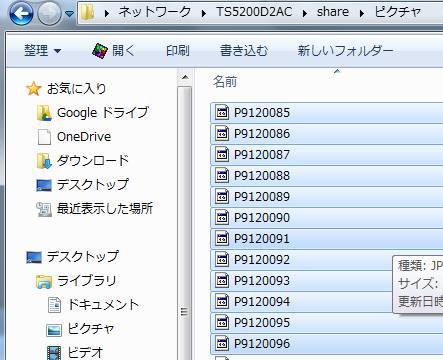
Task: Click the デスクトップ icon under favorites
Action: (44, 185)
